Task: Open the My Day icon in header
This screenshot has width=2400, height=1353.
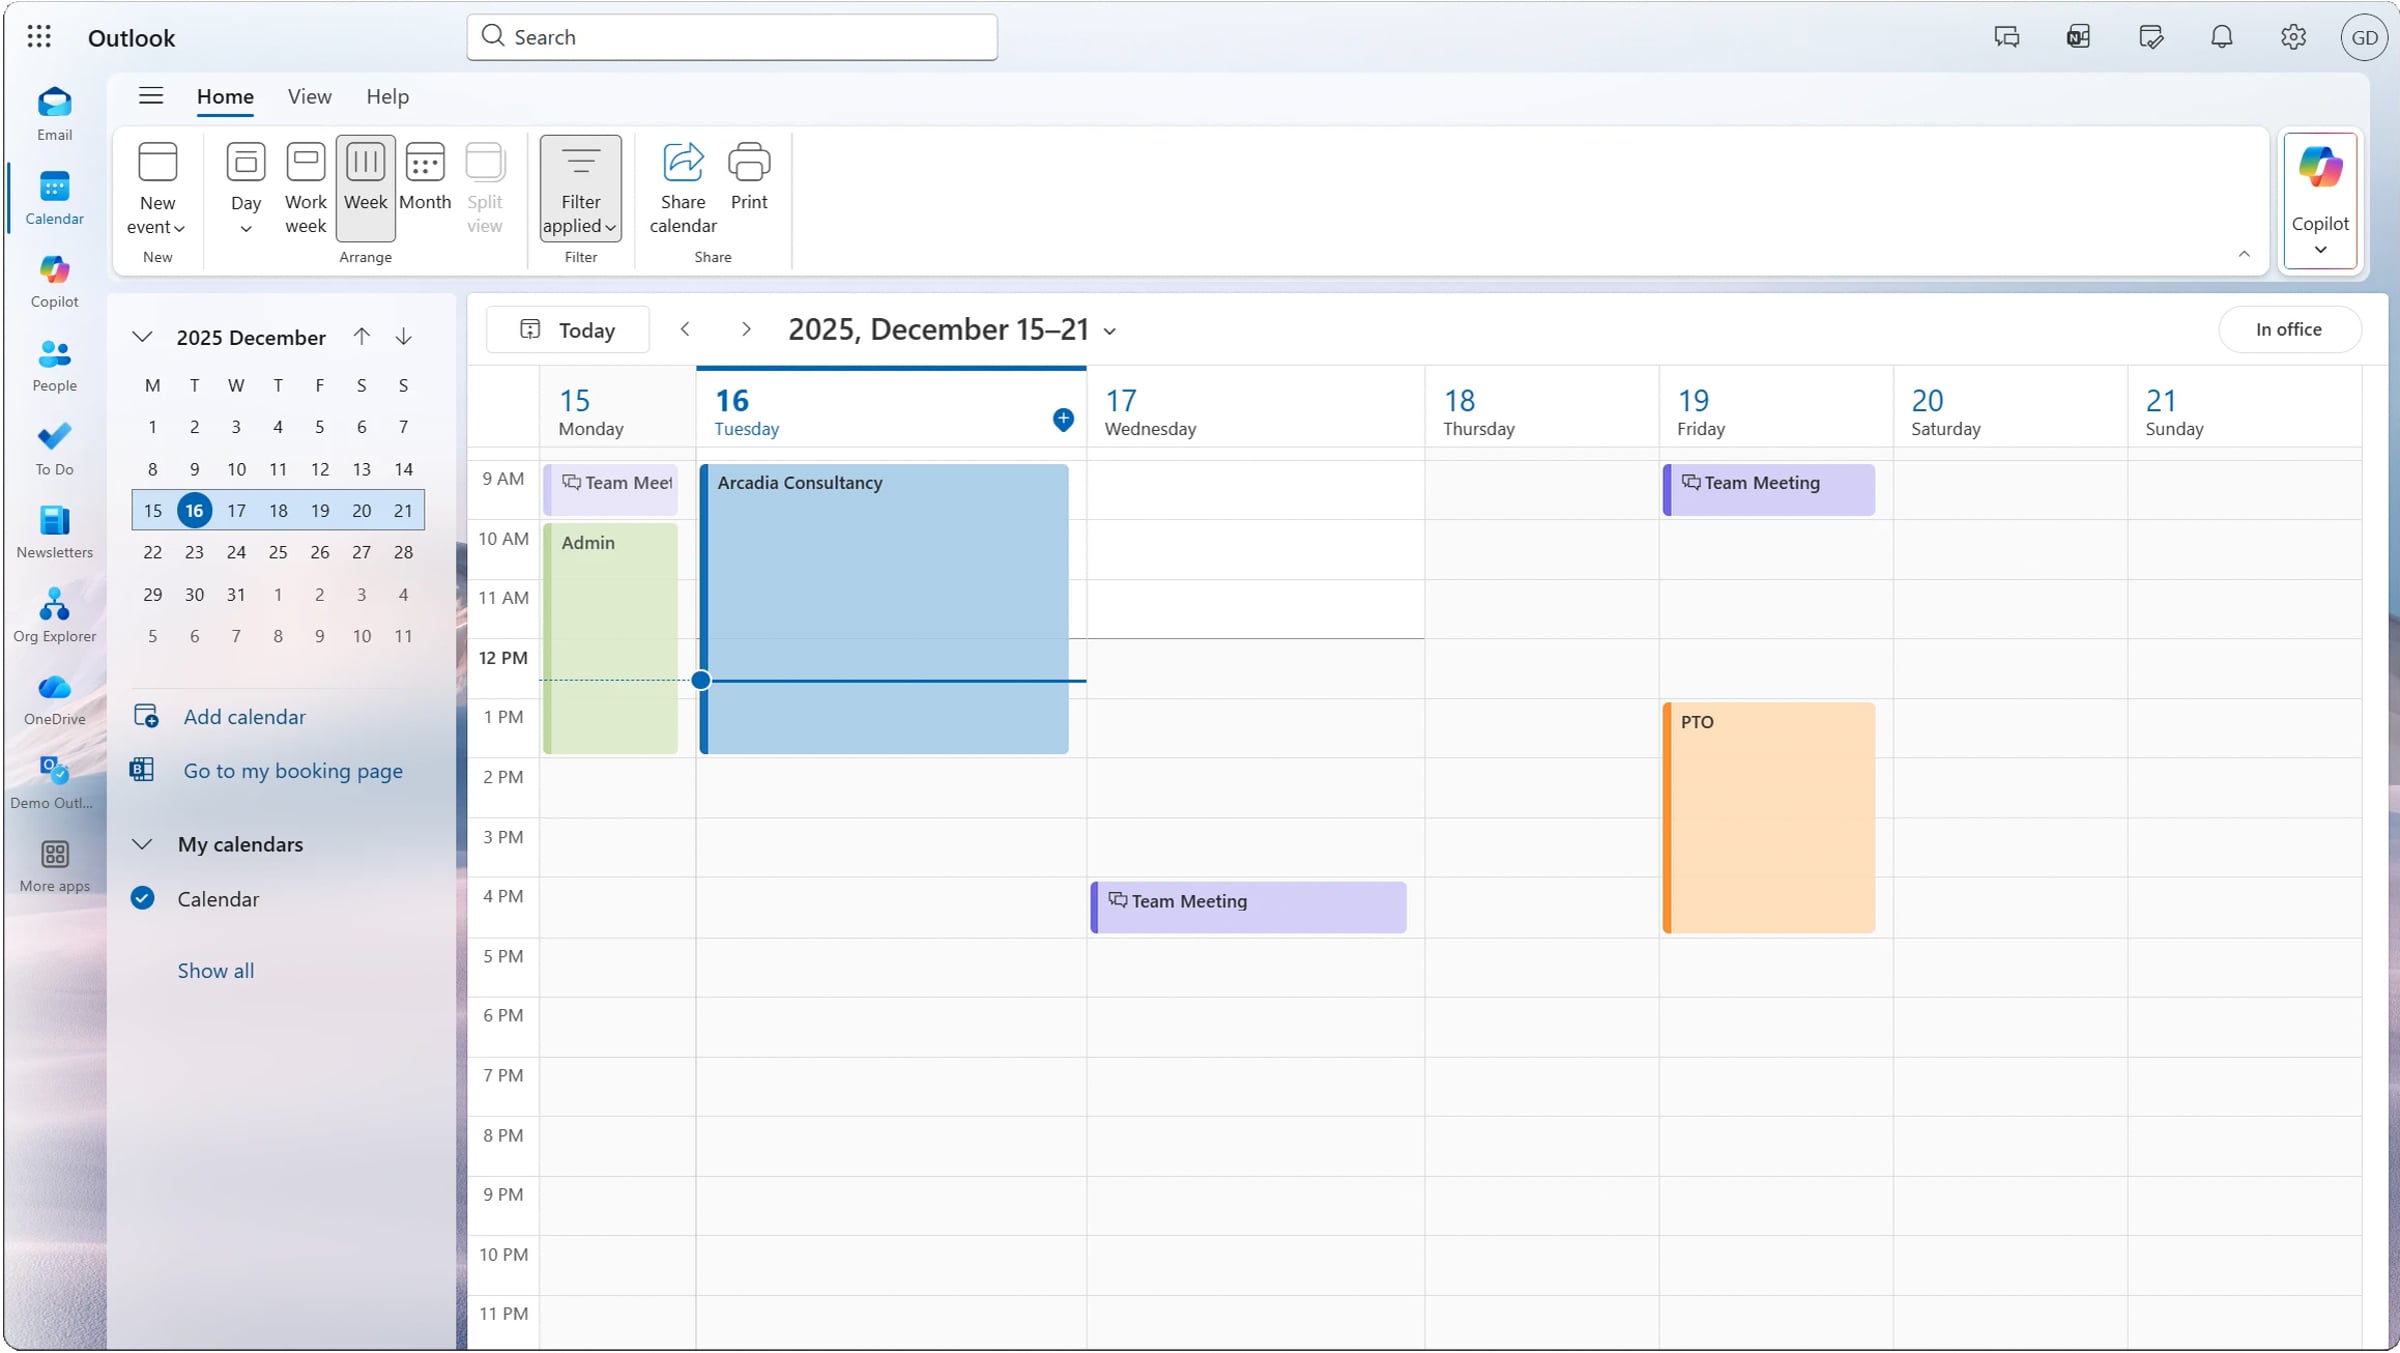Action: tap(2150, 37)
